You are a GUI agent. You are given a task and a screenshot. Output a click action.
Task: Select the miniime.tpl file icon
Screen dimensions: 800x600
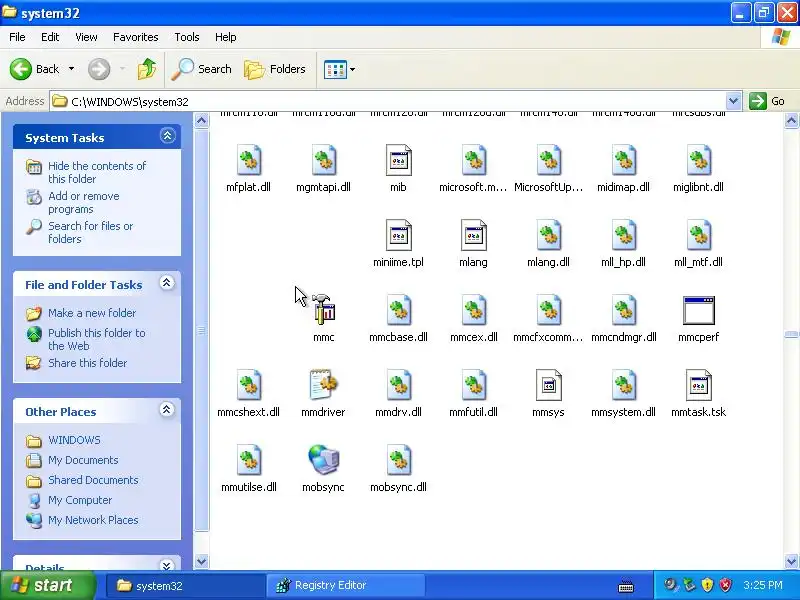point(398,235)
